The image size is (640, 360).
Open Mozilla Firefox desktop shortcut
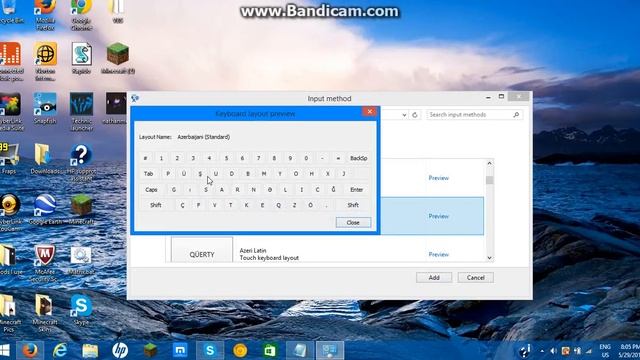click(x=45, y=14)
